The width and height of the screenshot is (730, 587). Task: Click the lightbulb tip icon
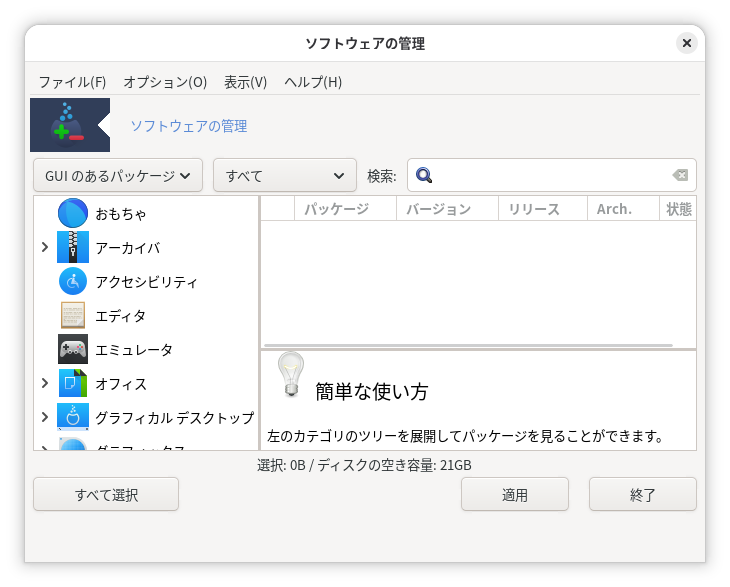point(291,374)
